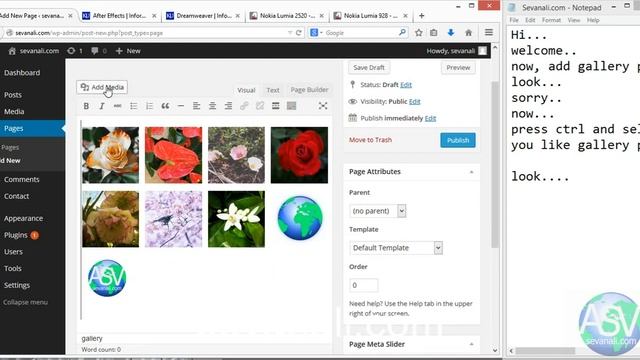Open View menu in Notepad
Screen dimensions: 640x360
tap(573, 20)
